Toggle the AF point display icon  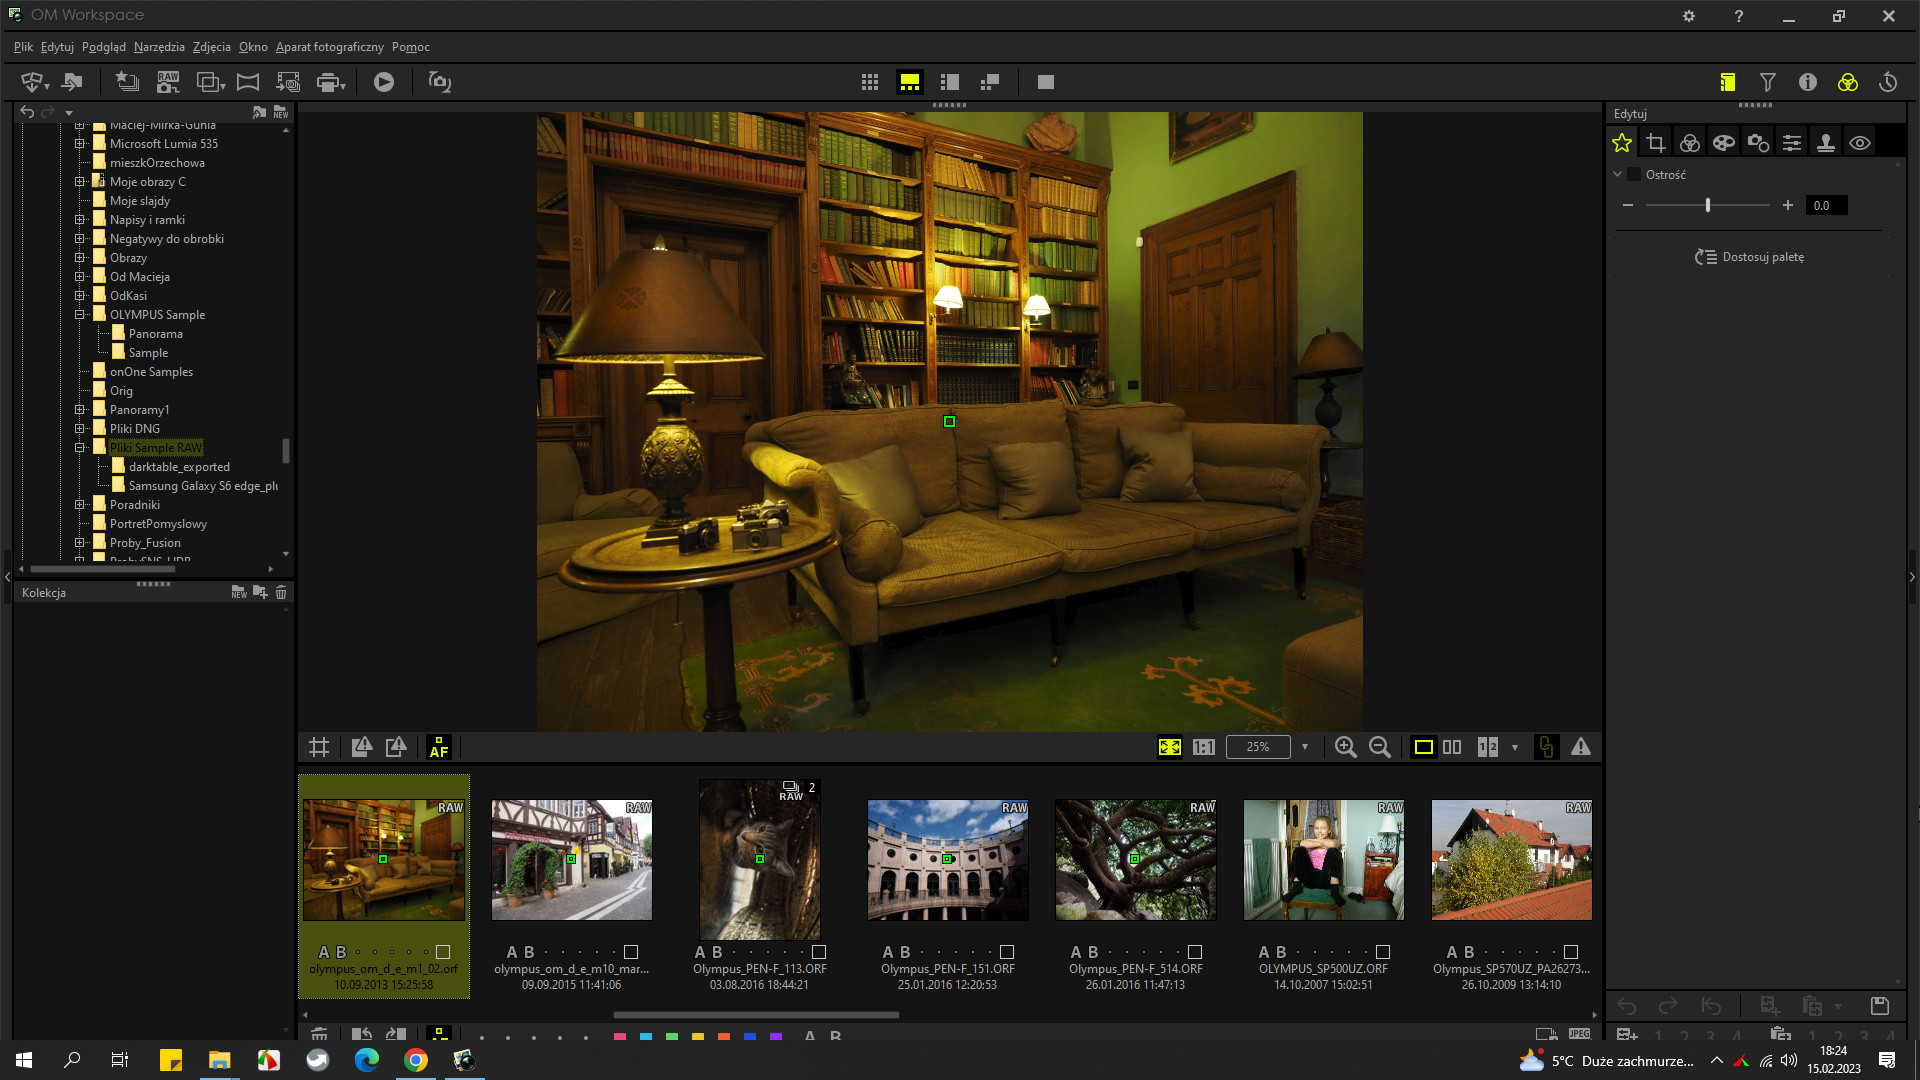point(439,747)
